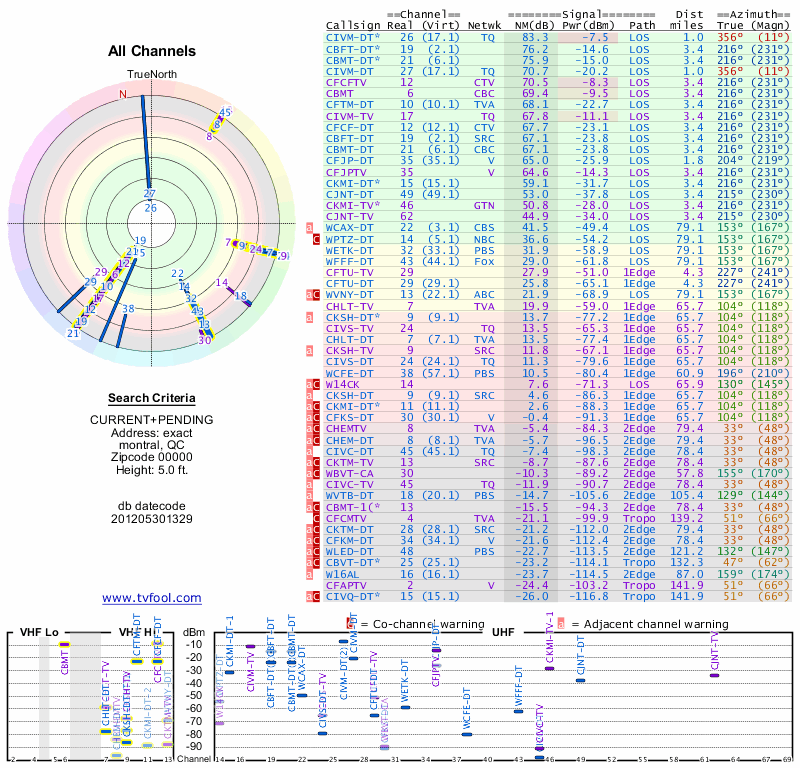Select the WCAX-DT callsign in the table
Viewport: 800px width, 768px height.
click(x=349, y=228)
